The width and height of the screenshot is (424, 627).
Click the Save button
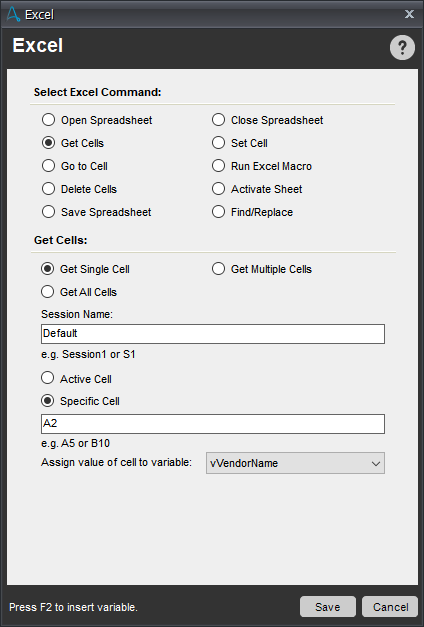[x=328, y=607]
